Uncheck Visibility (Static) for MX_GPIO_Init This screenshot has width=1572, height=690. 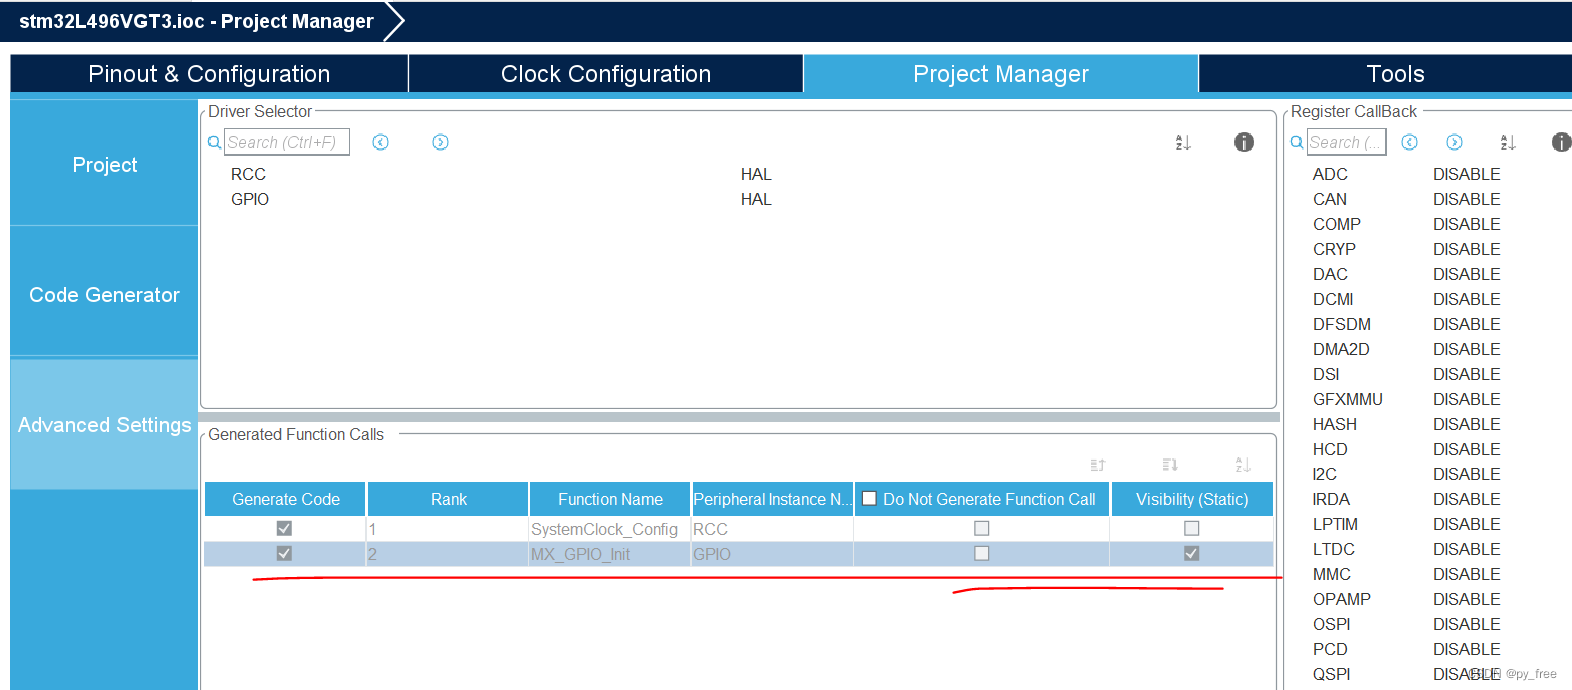point(1191,553)
